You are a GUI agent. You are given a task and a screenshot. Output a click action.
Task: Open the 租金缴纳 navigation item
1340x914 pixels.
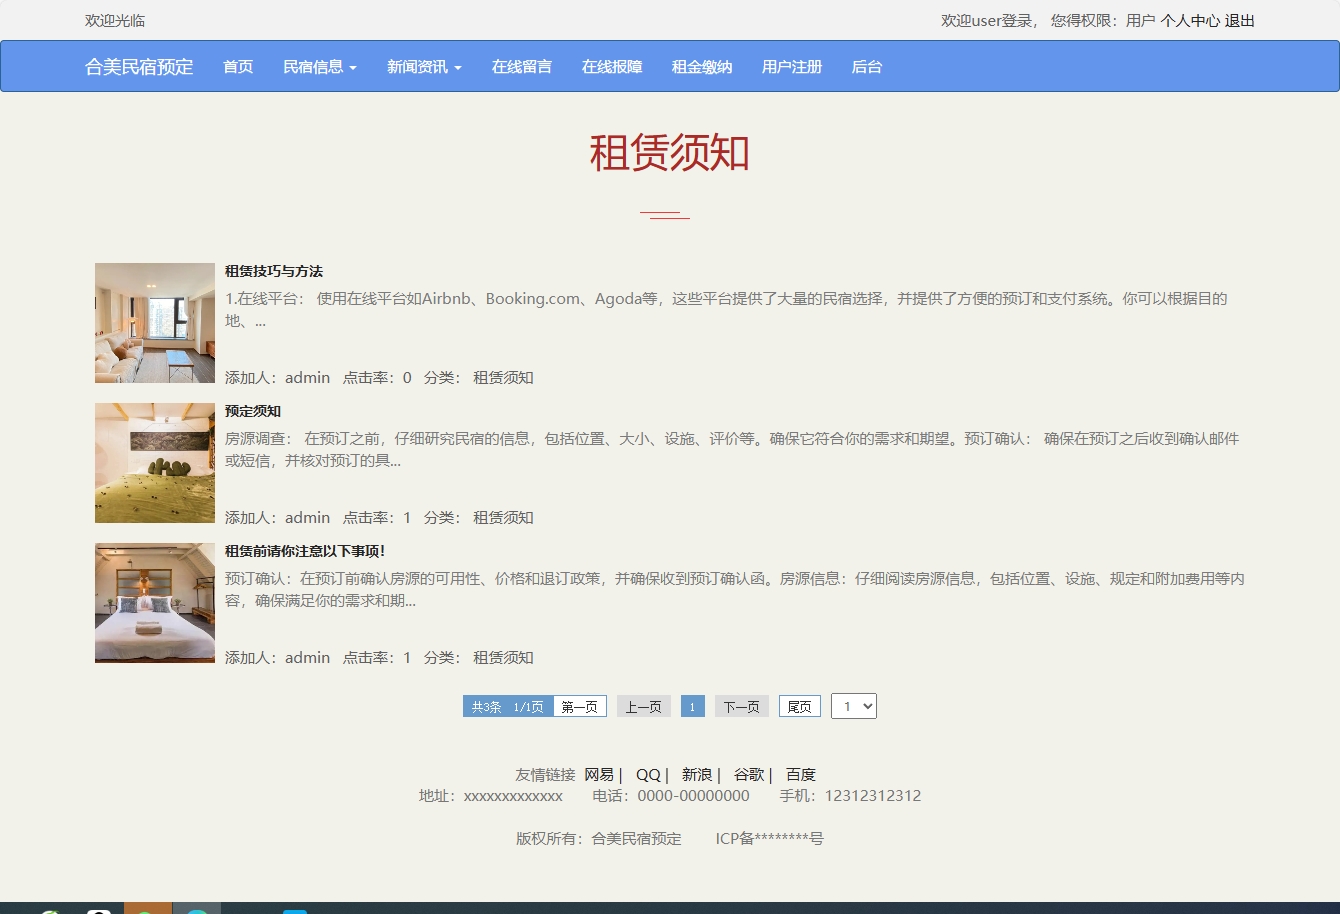tap(701, 66)
